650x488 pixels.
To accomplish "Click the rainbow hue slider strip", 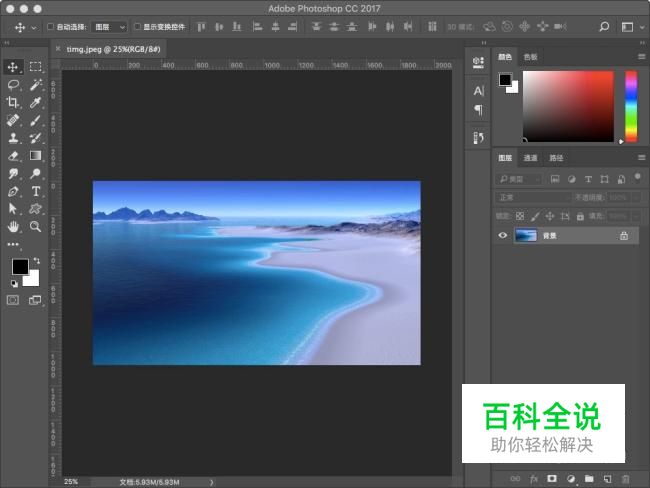I will 631,105.
